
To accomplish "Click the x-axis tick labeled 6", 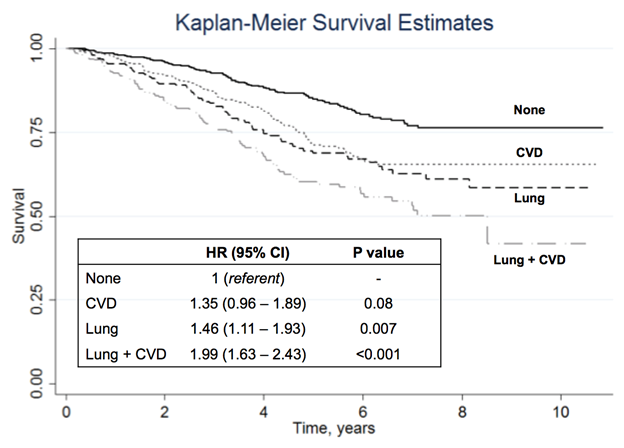I will click(361, 408).
